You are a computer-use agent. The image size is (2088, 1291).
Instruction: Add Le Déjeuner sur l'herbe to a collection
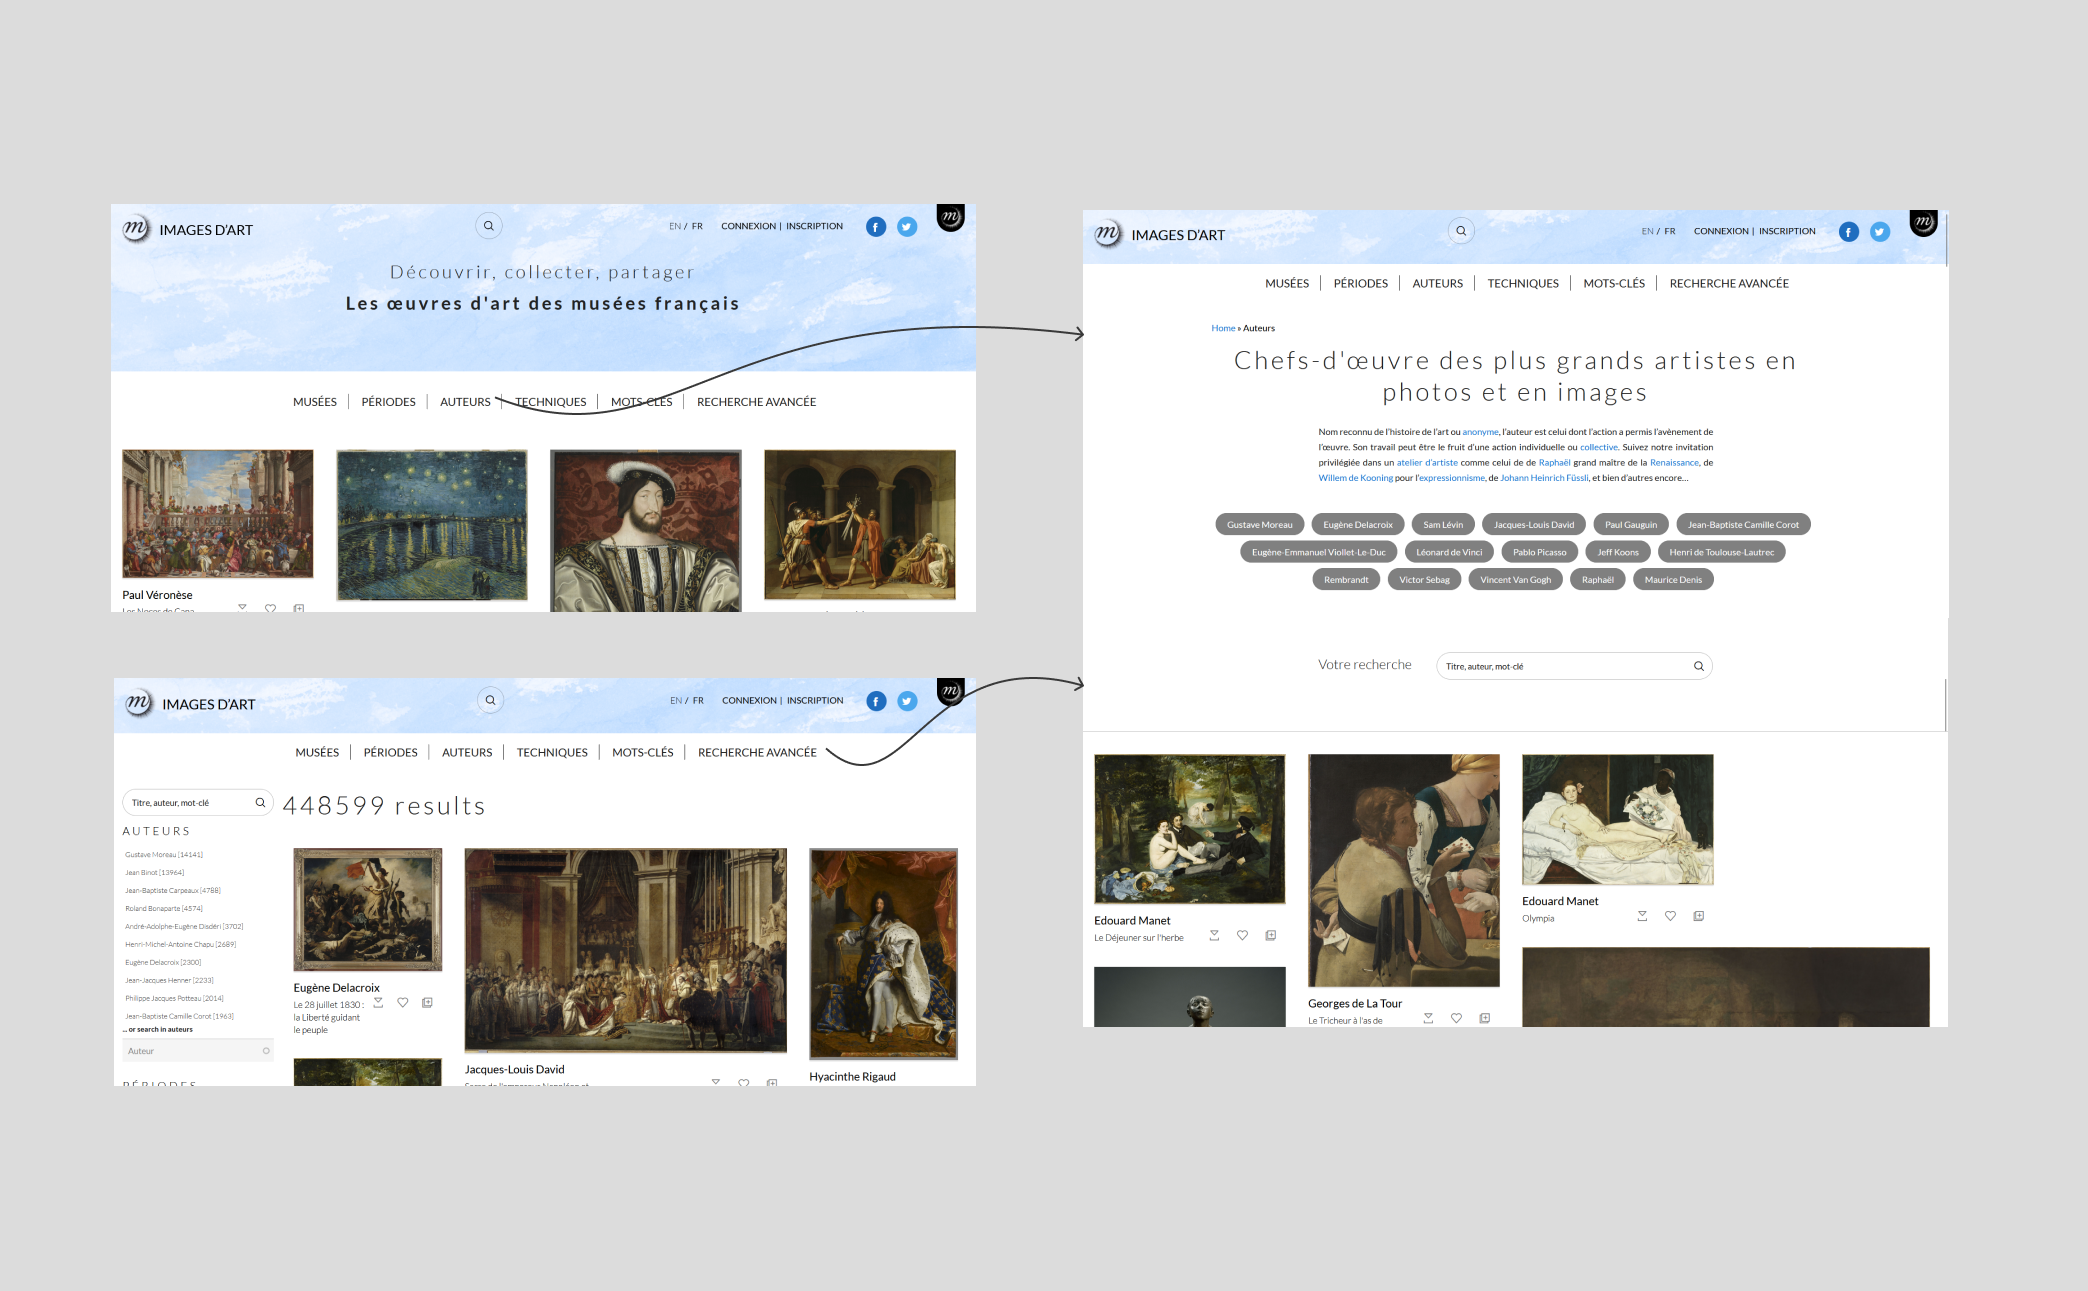point(1271,936)
